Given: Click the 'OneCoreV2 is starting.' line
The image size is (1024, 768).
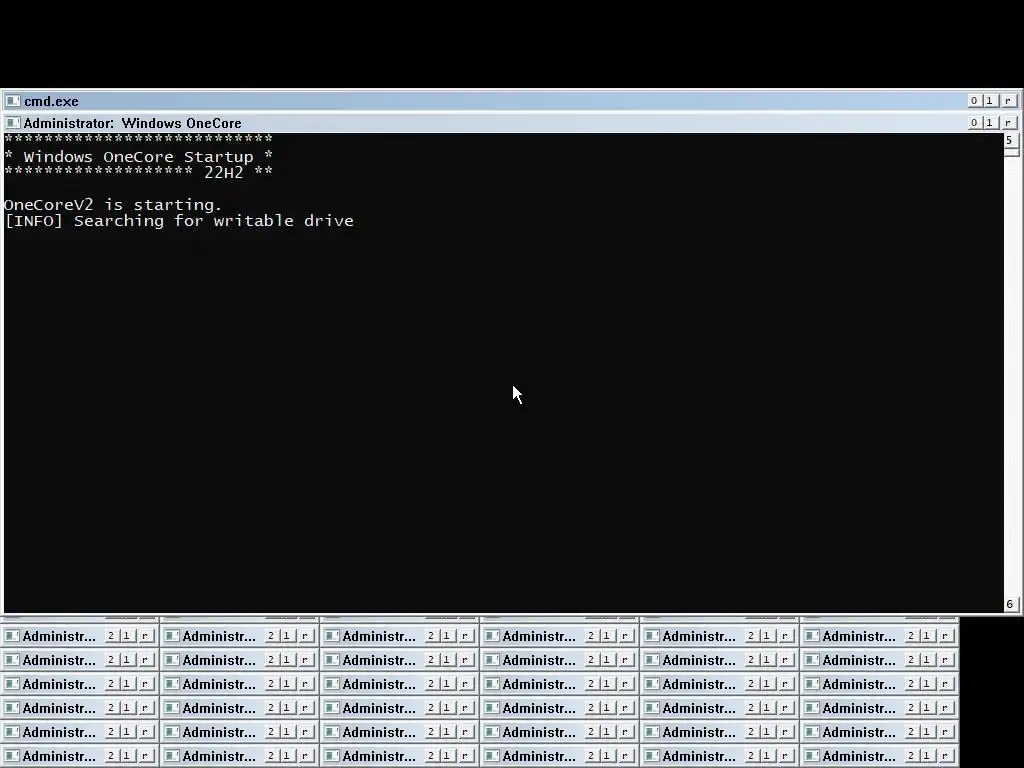Looking at the screenshot, I should pos(113,204).
